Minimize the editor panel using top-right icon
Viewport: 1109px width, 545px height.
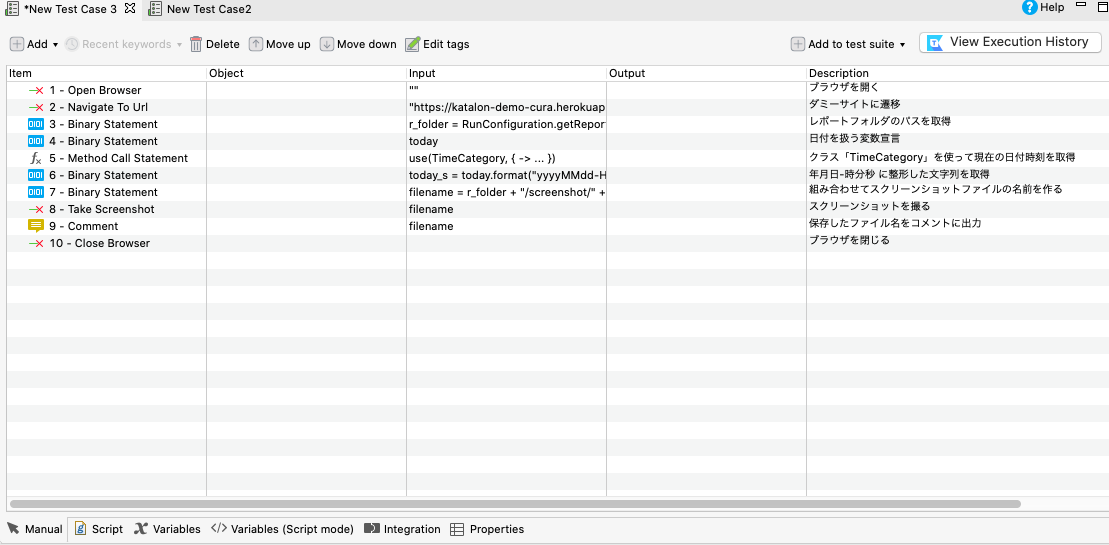pos(1080,6)
